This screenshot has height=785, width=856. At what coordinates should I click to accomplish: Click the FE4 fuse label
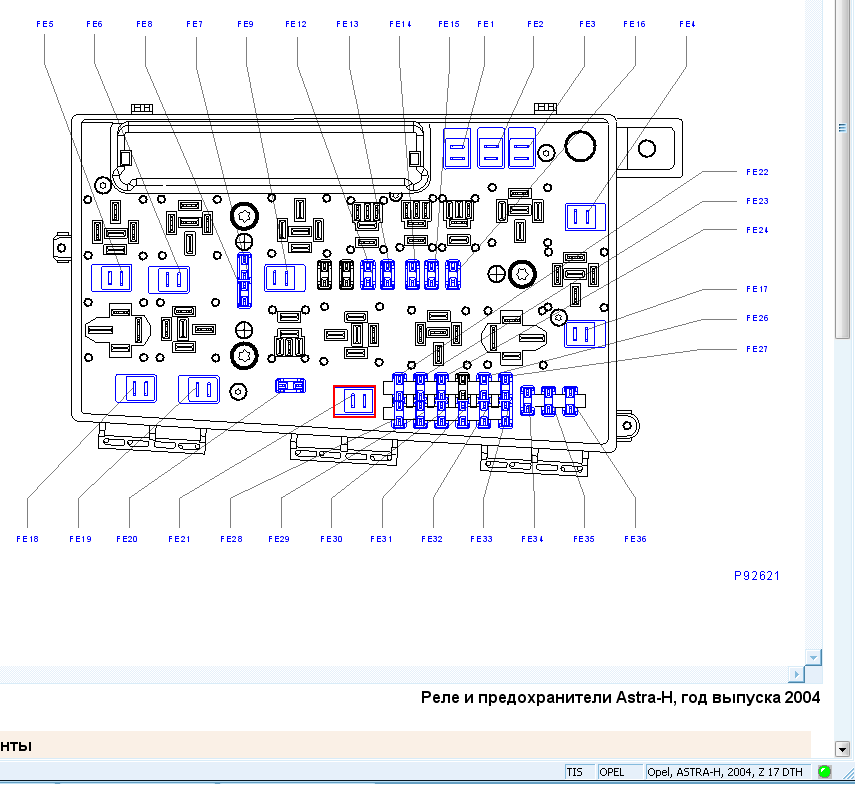click(x=687, y=24)
